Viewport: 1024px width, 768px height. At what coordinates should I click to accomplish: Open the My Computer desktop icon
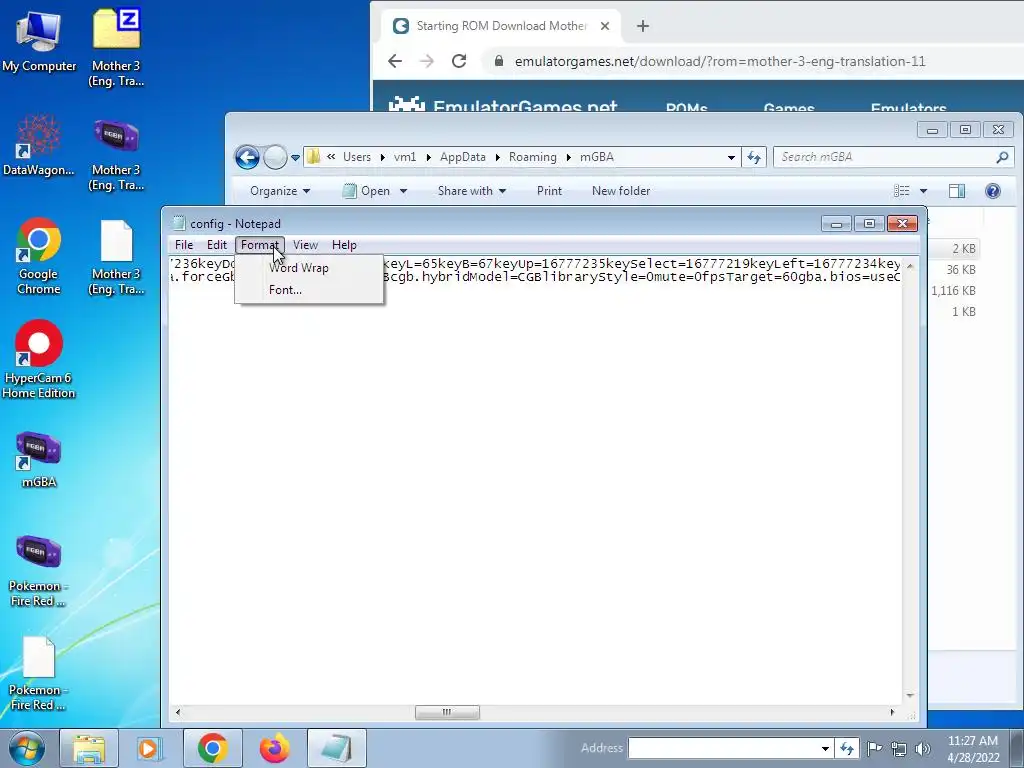point(39,40)
